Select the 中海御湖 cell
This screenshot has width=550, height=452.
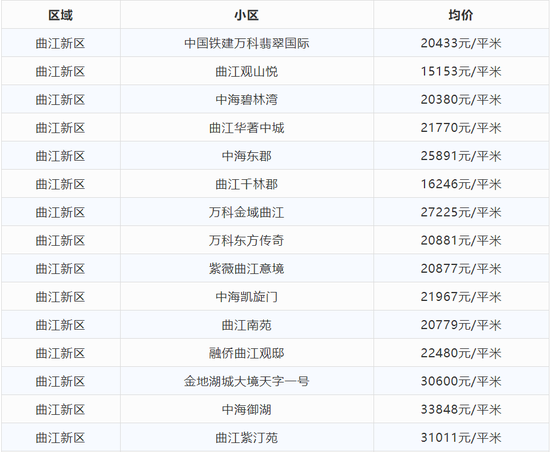(x=247, y=410)
